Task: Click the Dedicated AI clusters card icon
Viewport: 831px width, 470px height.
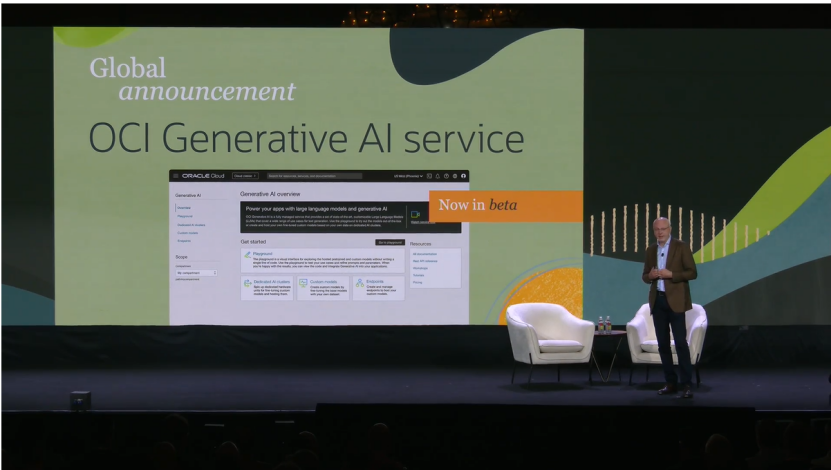Action: [x=247, y=283]
